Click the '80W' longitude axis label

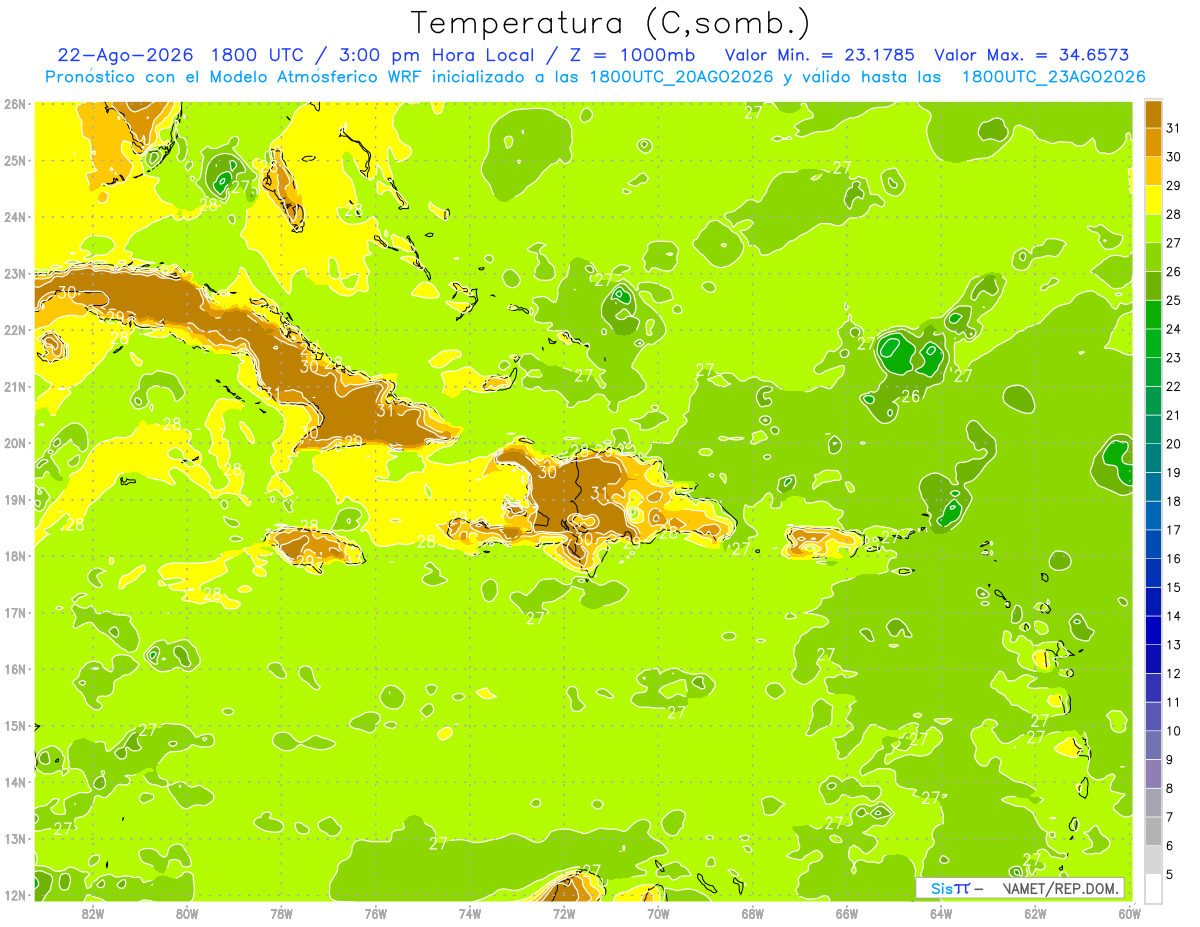187,913
